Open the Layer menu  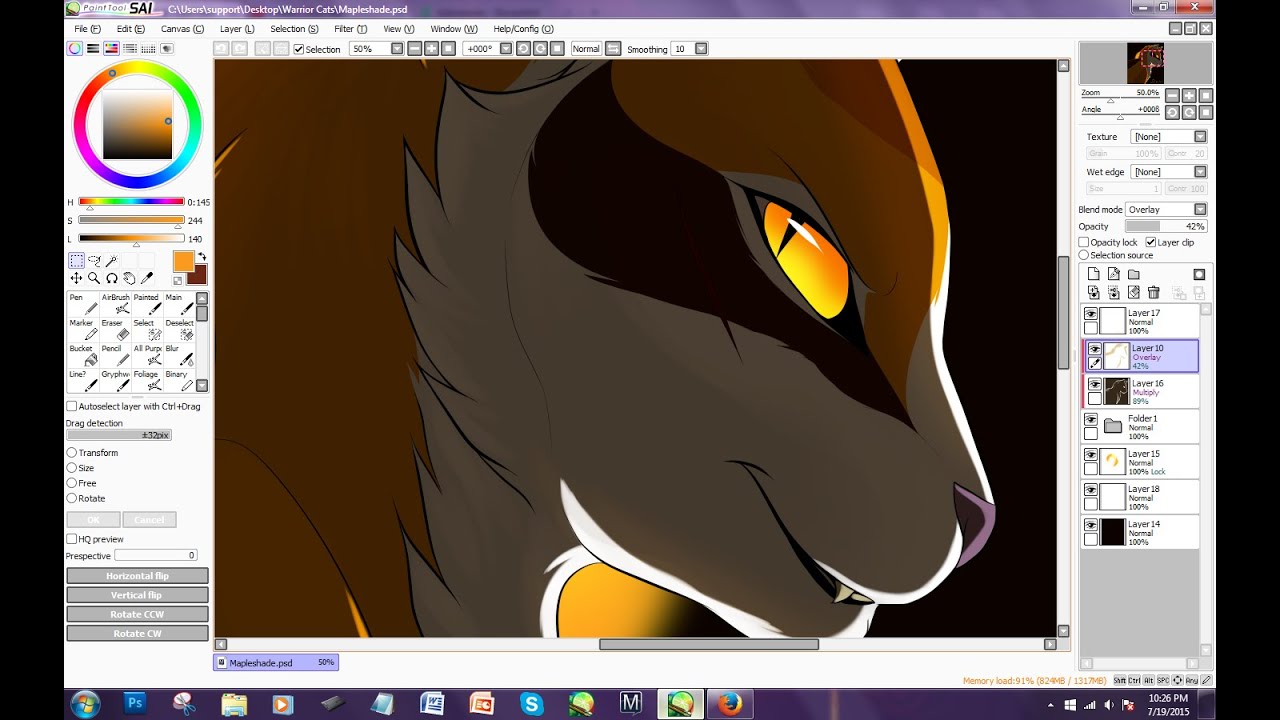pyautogui.click(x=237, y=29)
